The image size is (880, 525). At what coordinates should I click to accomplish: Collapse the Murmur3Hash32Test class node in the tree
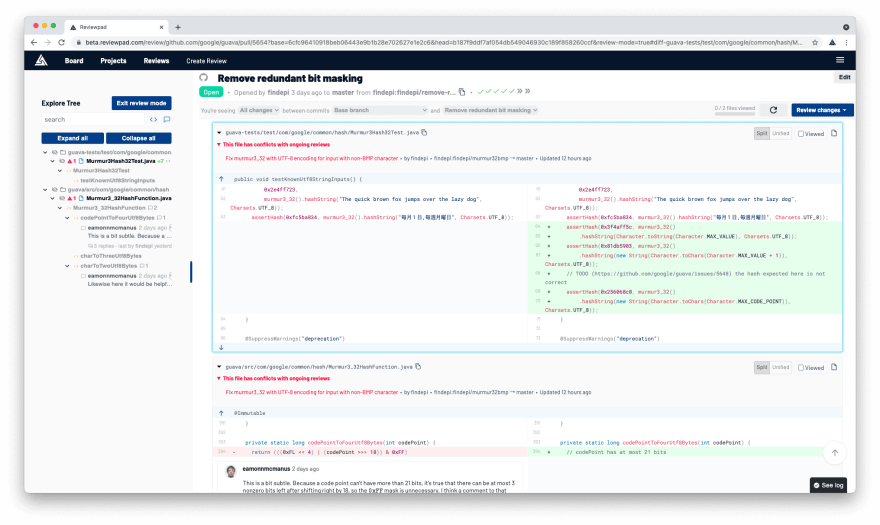coord(60,171)
